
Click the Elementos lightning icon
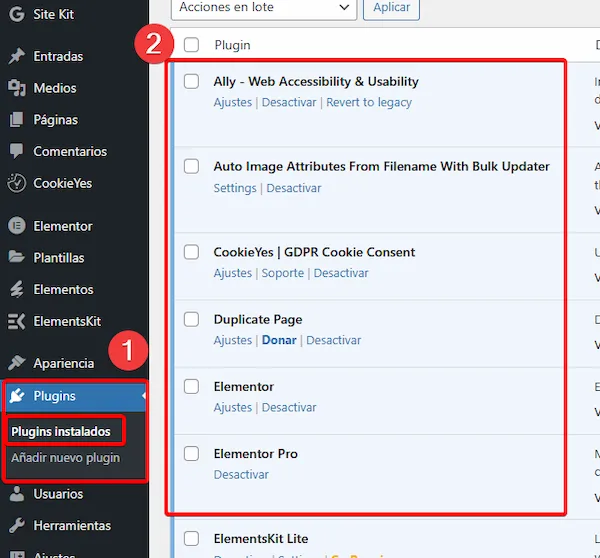[17, 289]
